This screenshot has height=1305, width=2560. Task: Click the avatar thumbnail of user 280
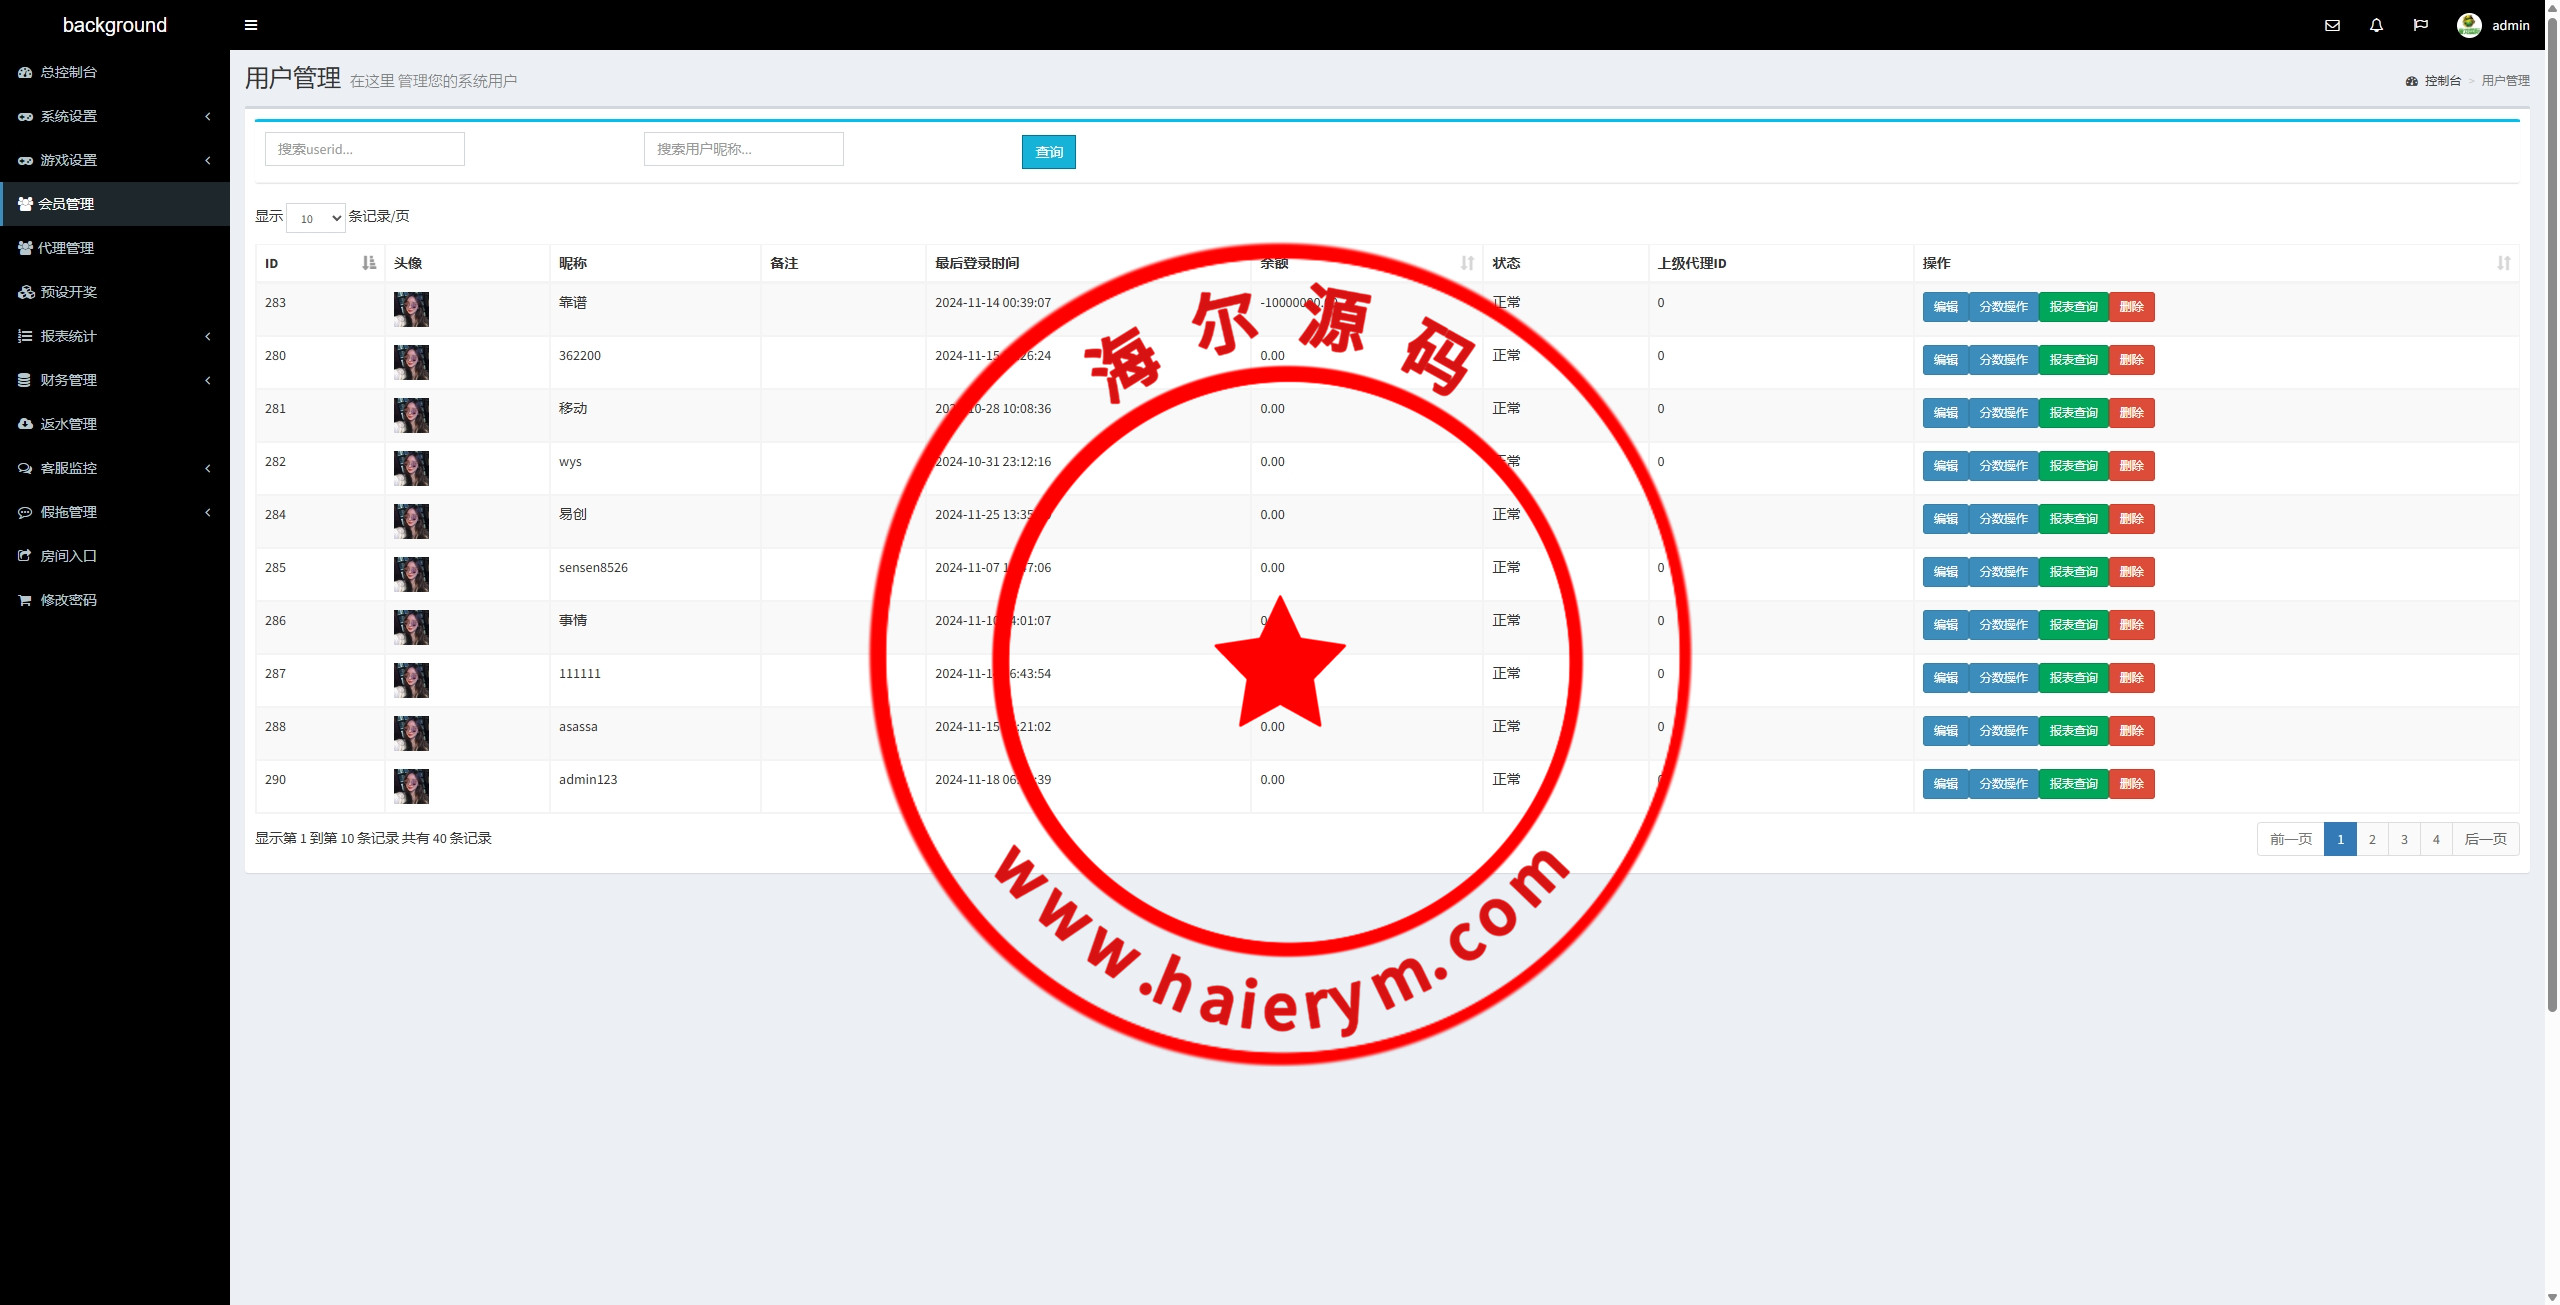tap(411, 362)
